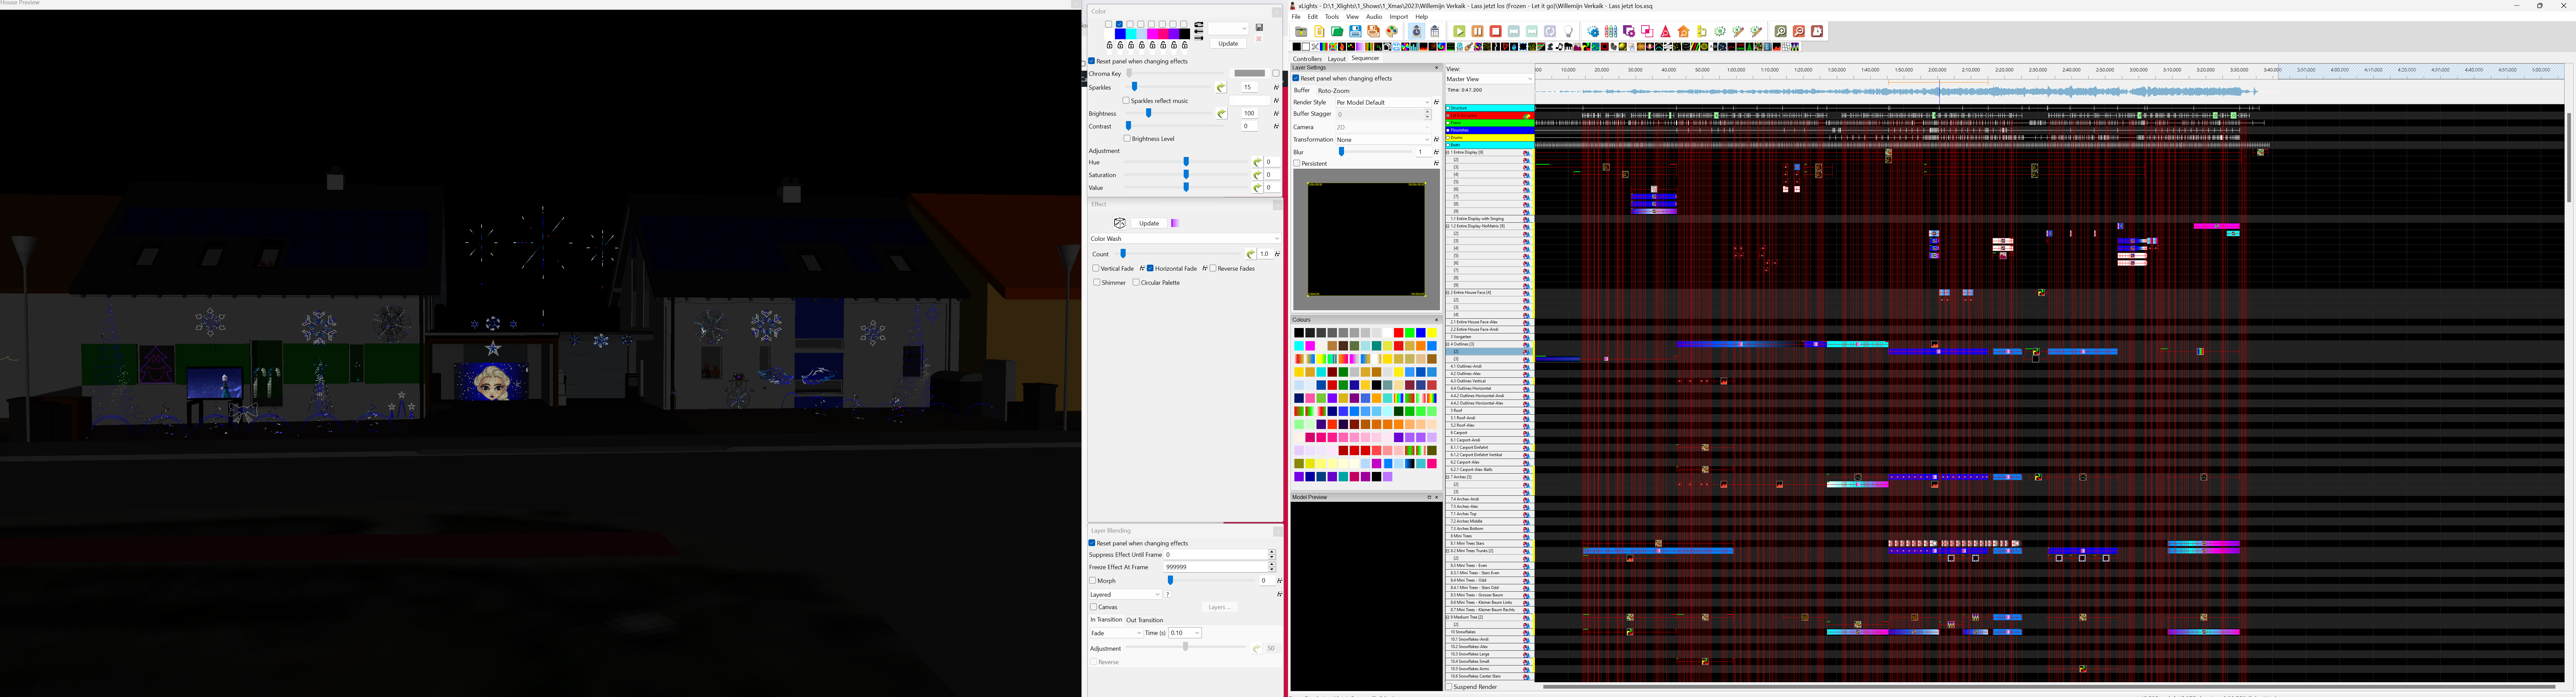
Task: Click the save palette floppy icon
Action: [x=1259, y=27]
